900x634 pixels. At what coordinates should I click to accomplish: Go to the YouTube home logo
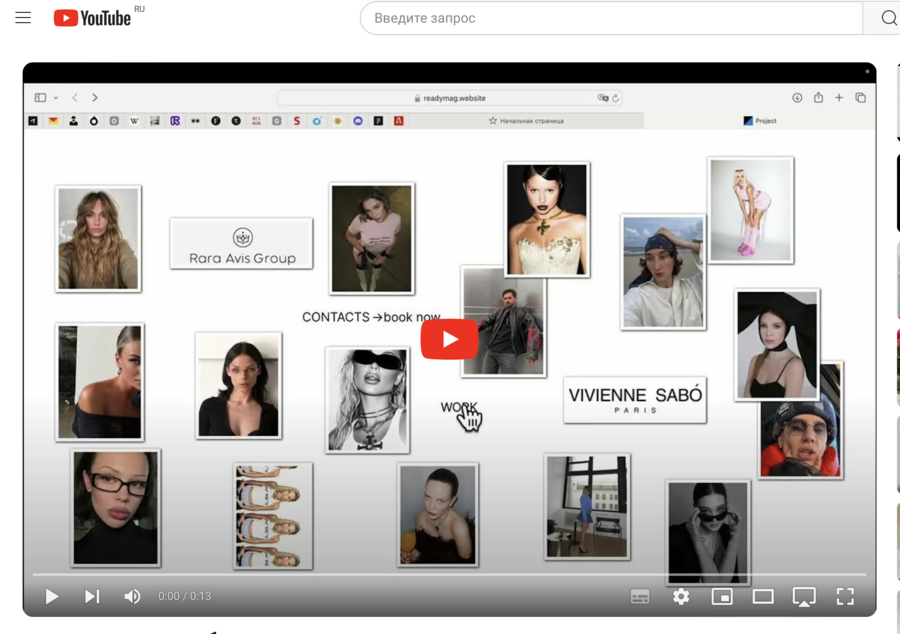click(92, 18)
